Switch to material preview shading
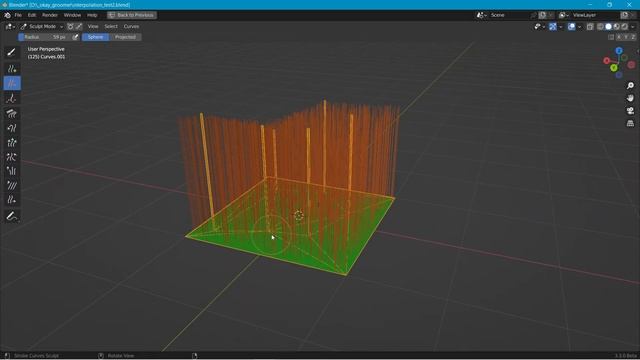Viewport: 640px width, 360px height. click(617, 27)
